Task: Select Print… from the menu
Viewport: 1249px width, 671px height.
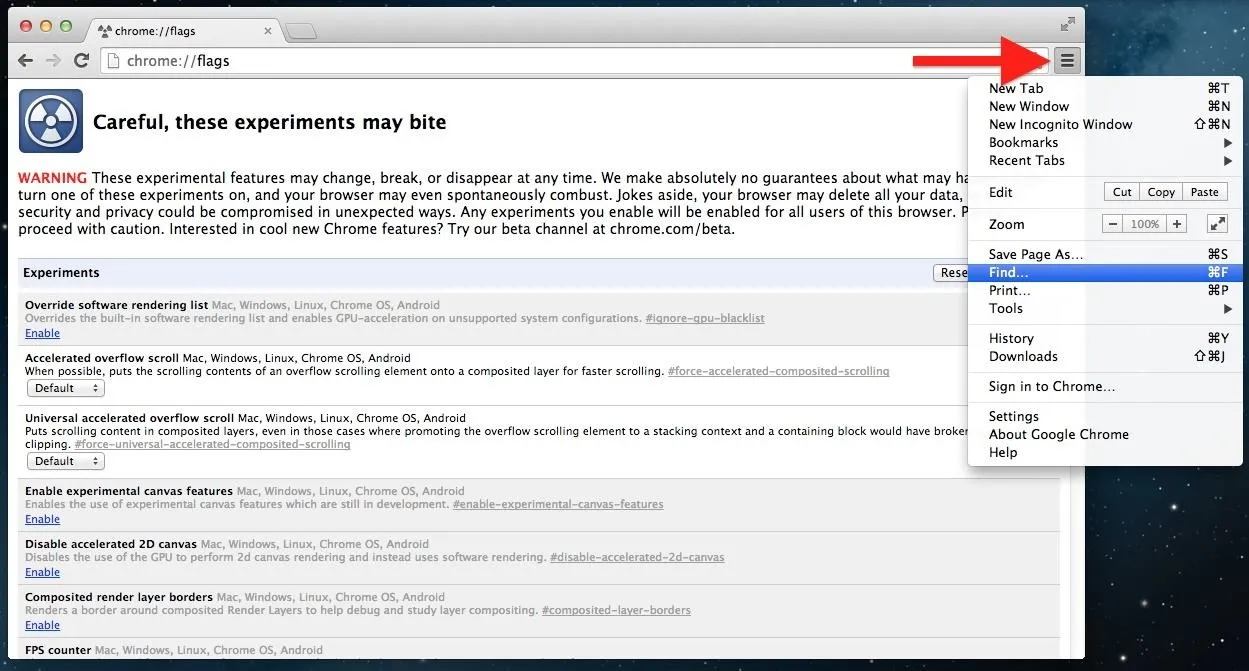Action: click(1105, 291)
